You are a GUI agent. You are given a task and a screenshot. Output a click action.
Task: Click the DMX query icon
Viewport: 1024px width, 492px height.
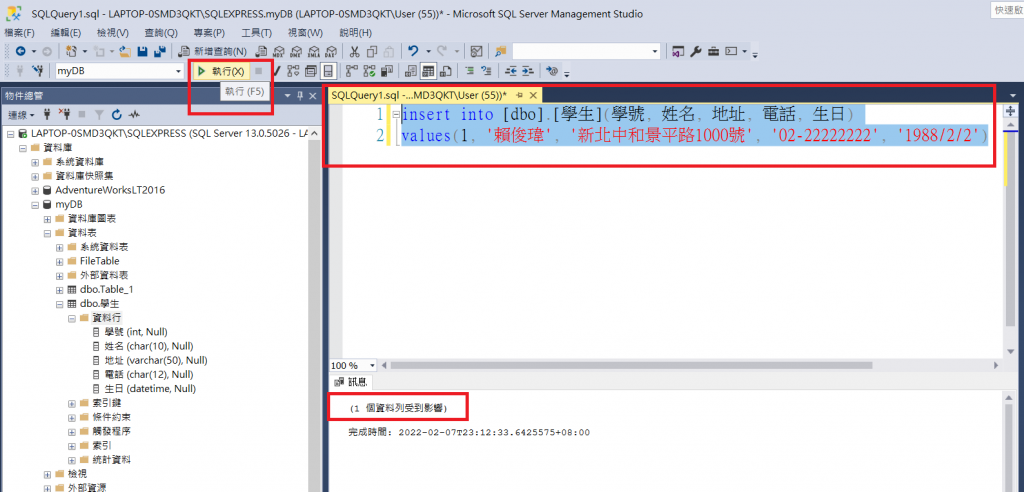click(296, 51)
